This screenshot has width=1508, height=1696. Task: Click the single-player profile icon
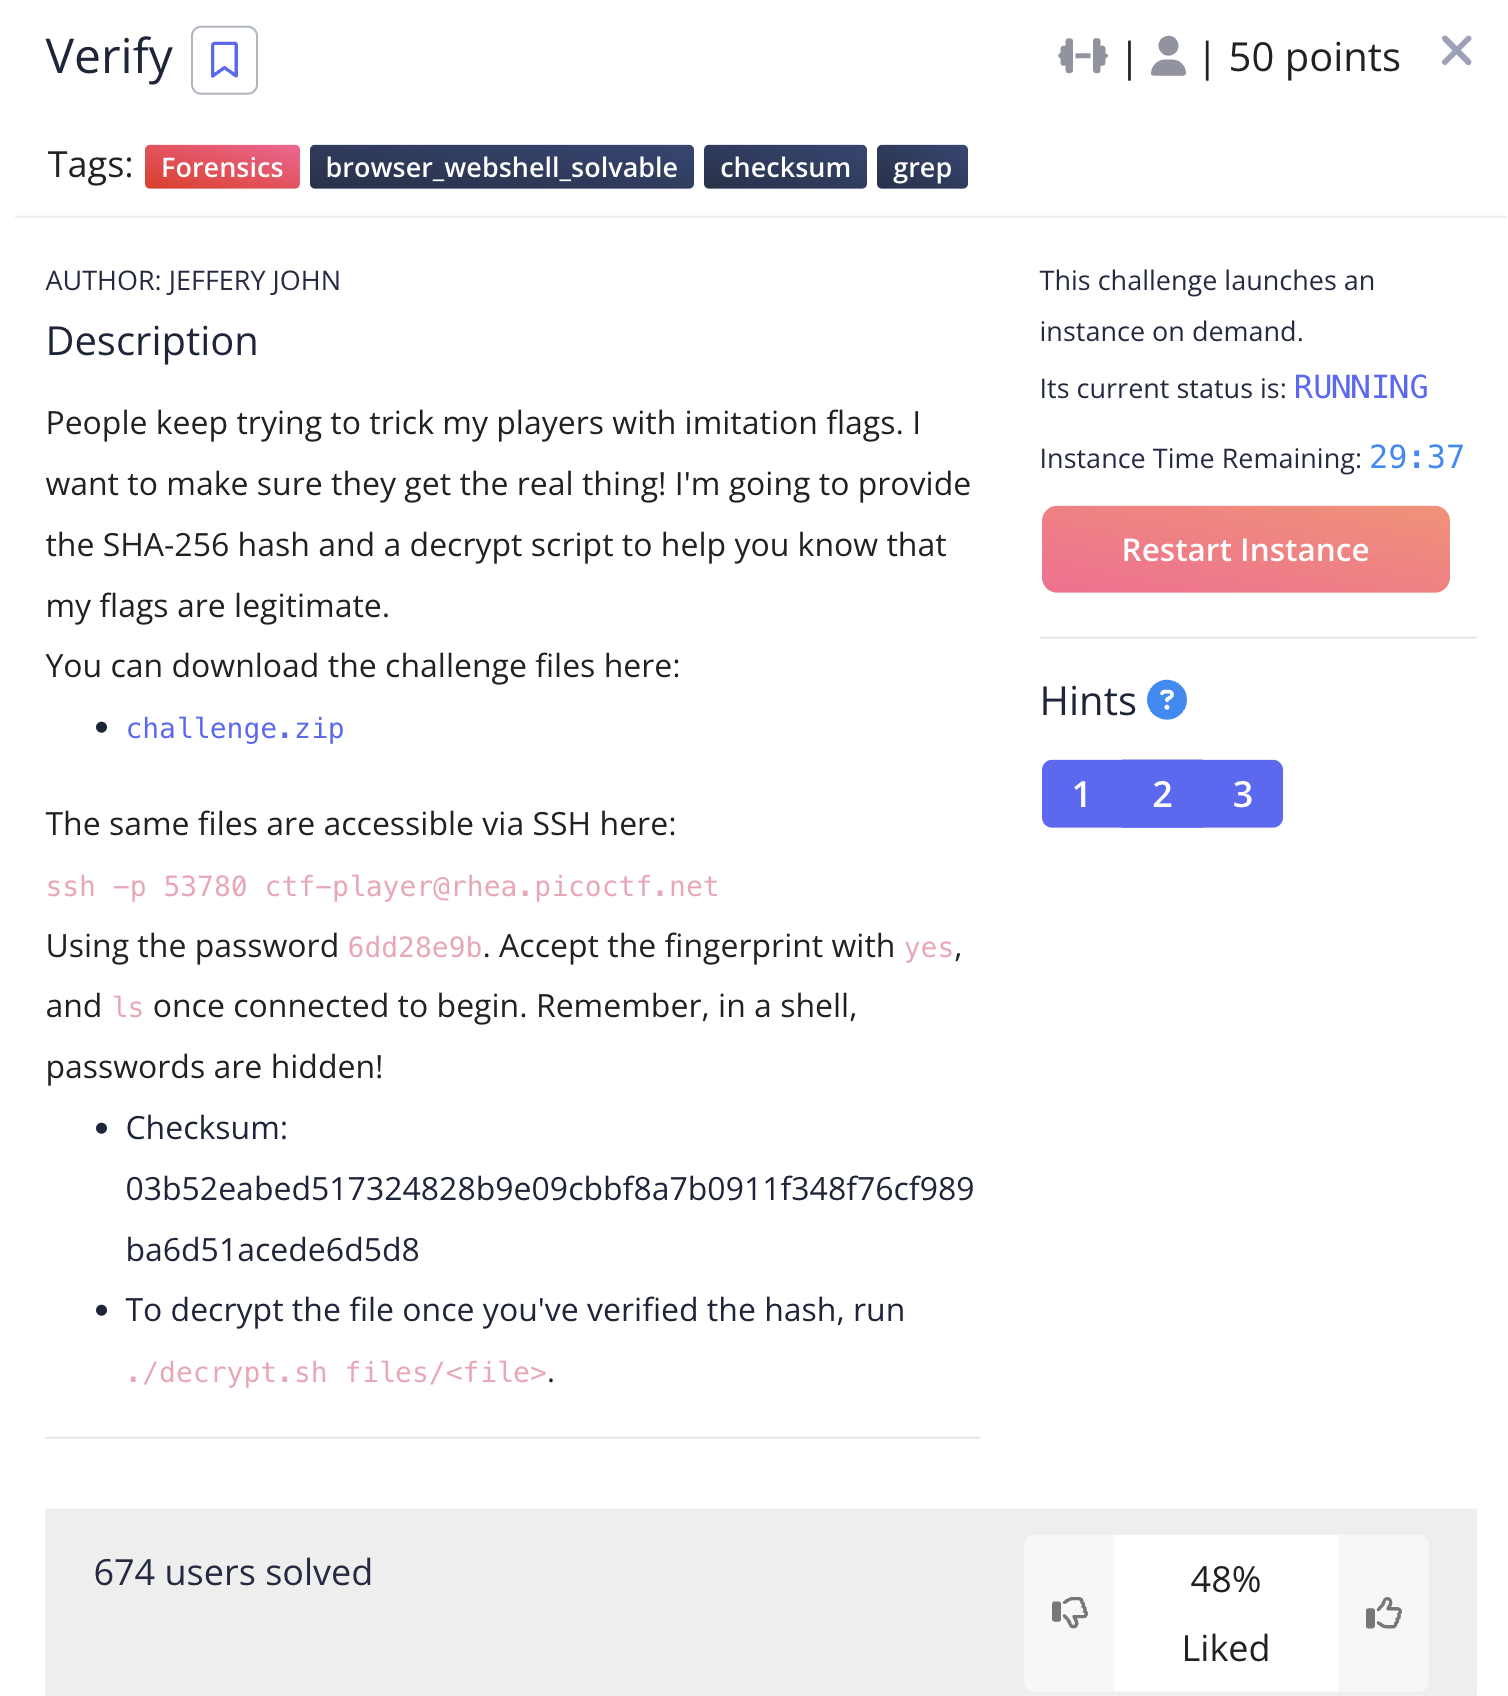click(1168, 59)
